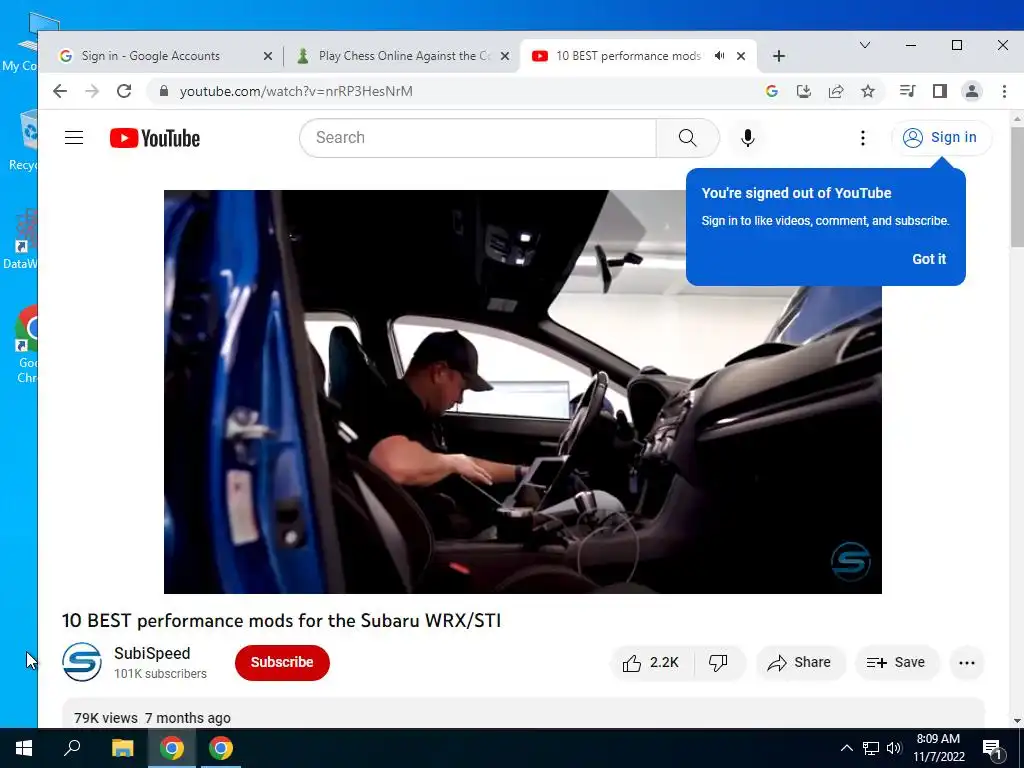The height and width of the screenshot is (768, 1024).
Task: Select the second Chrome taskbar icon
Action: coord(221,748)
